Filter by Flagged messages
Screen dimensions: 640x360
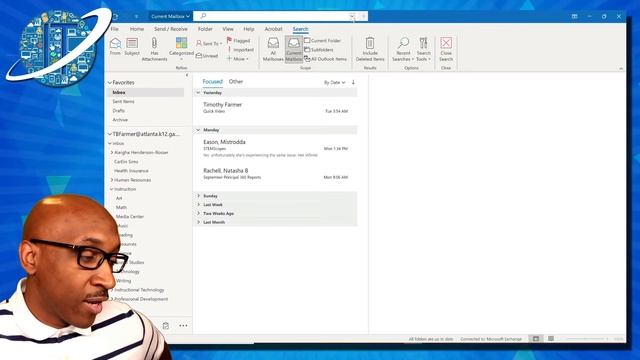pyautogui.click(x=238, y=40)
